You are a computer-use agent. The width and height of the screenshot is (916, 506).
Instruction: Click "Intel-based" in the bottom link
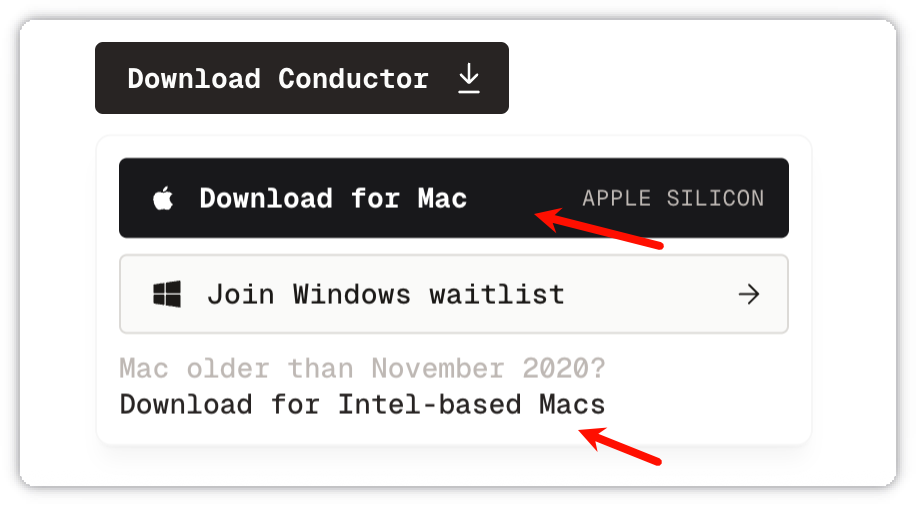tap(429, 404)
